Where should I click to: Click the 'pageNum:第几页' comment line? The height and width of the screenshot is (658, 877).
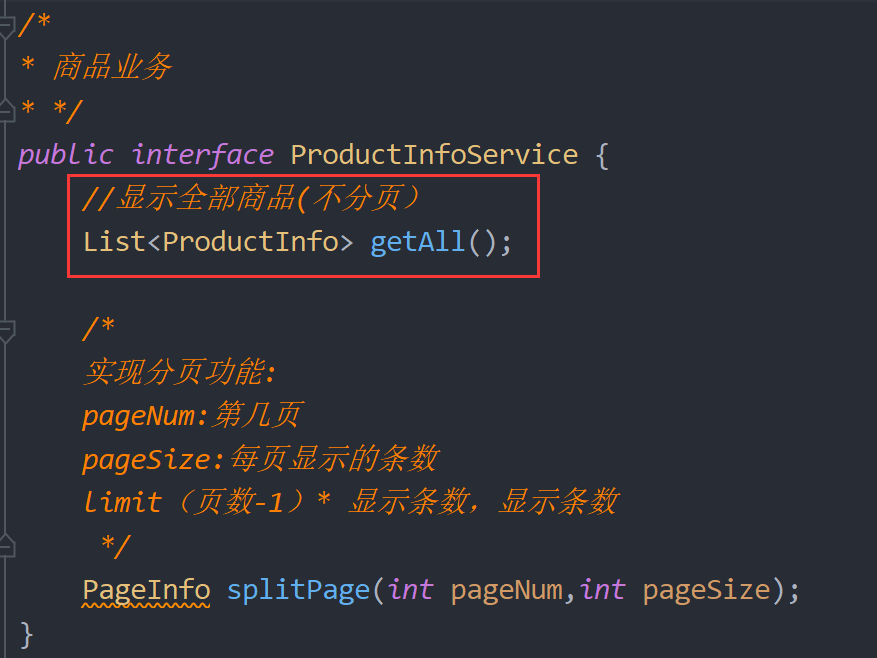coord(193,415)
